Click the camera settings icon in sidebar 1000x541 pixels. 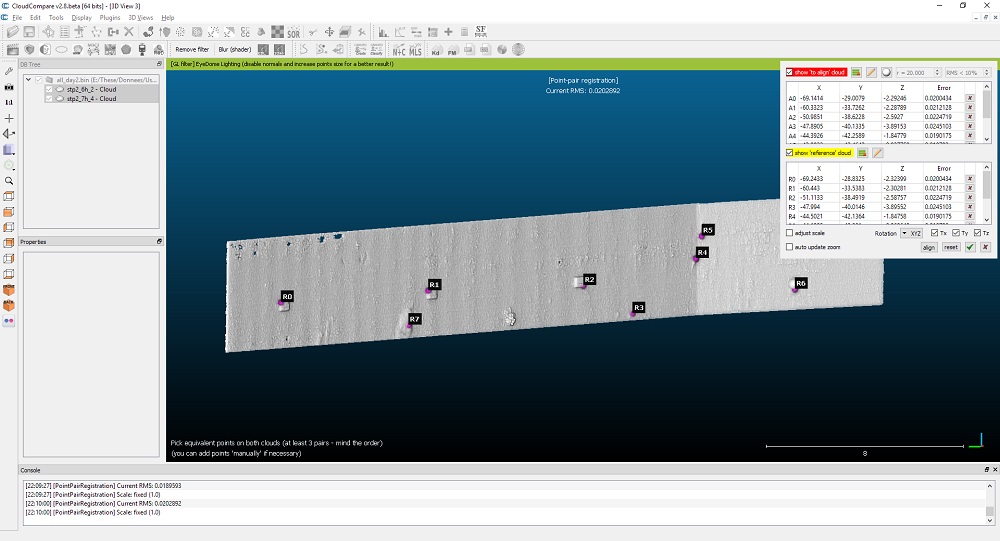click(x=9, y=87)
